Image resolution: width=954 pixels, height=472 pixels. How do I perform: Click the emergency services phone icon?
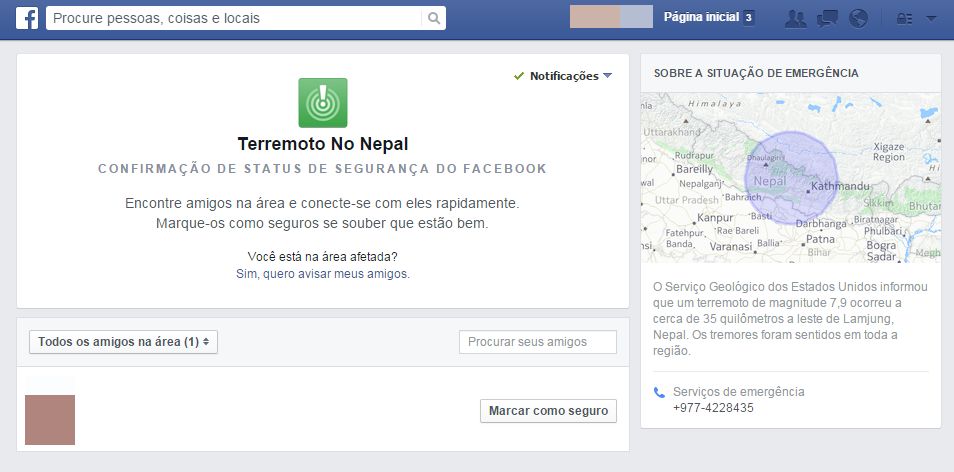click(x=659, y=393)
